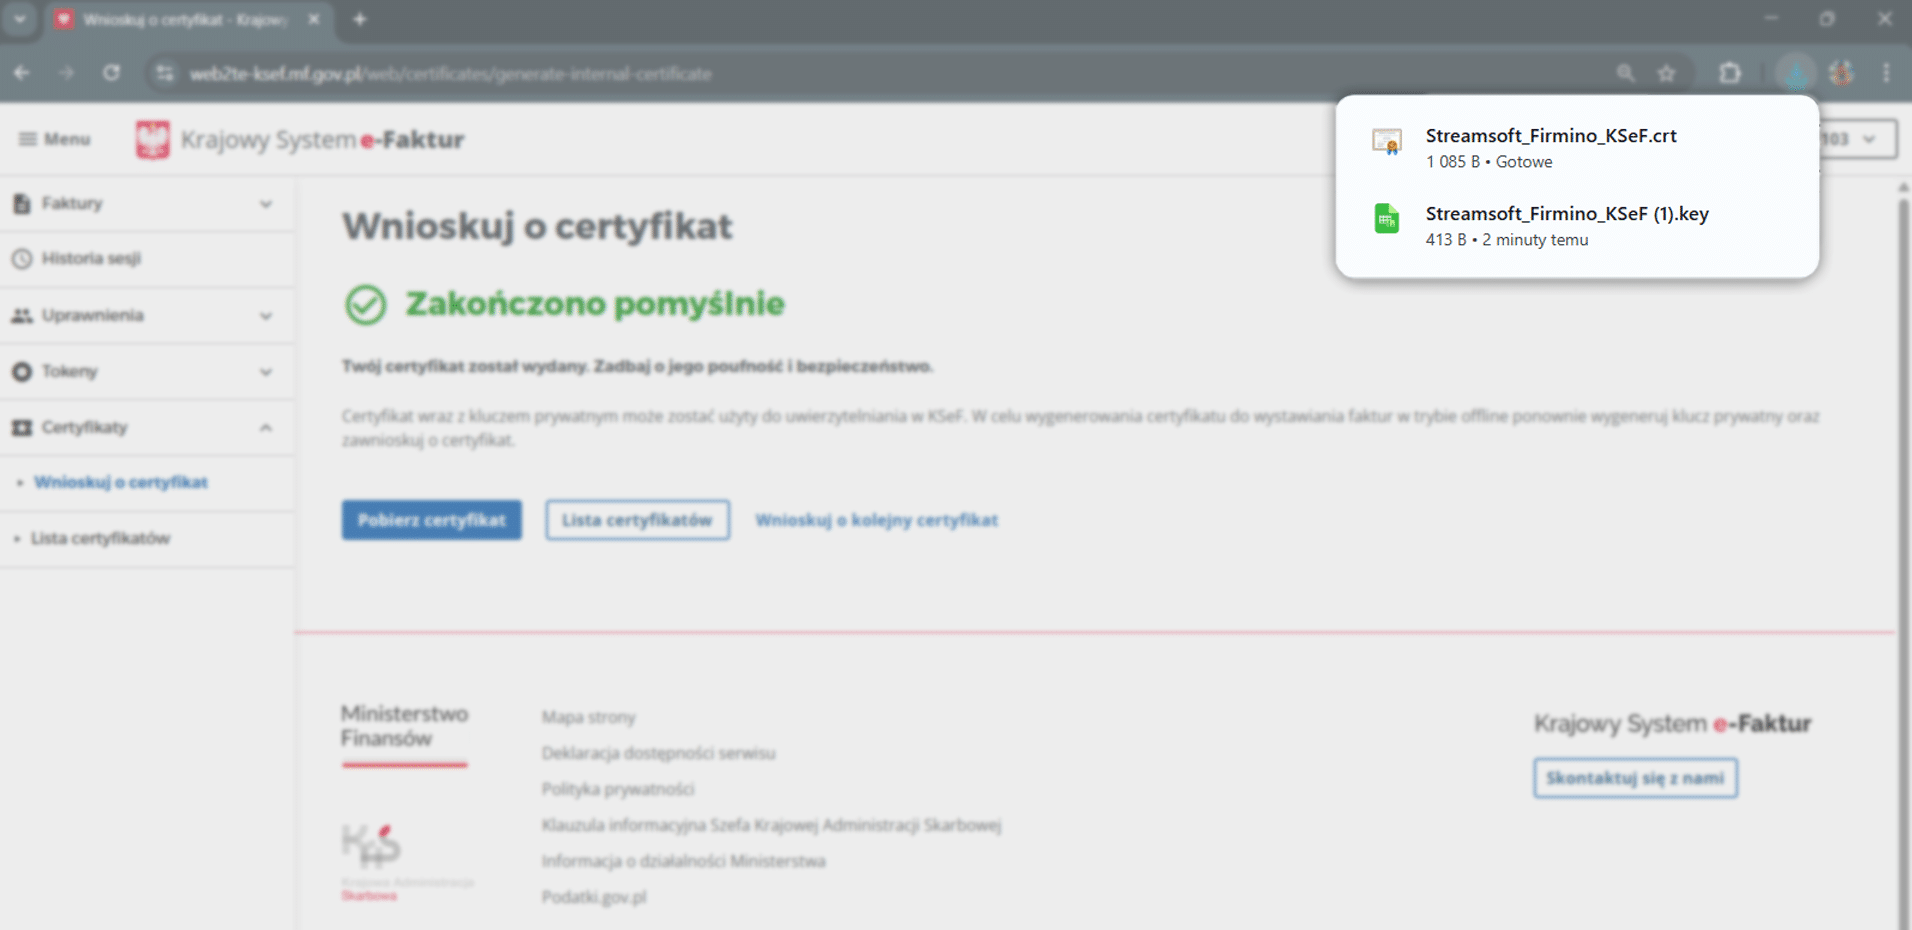The image size is (1912, 930).
Task: Open the Wnioskuj o kolejny certyfikat link
Action: 876,520
